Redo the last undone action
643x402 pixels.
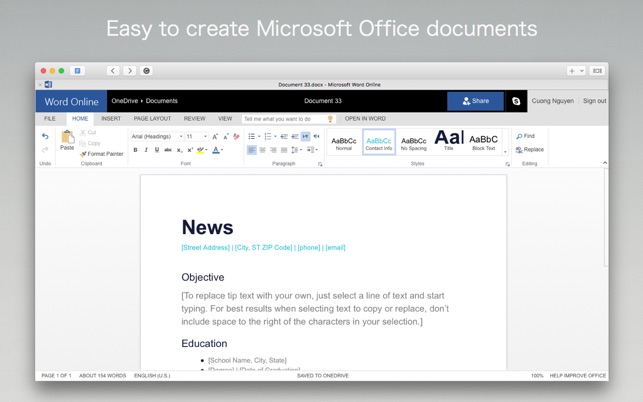pyautogui.click(x=45, y=150)
